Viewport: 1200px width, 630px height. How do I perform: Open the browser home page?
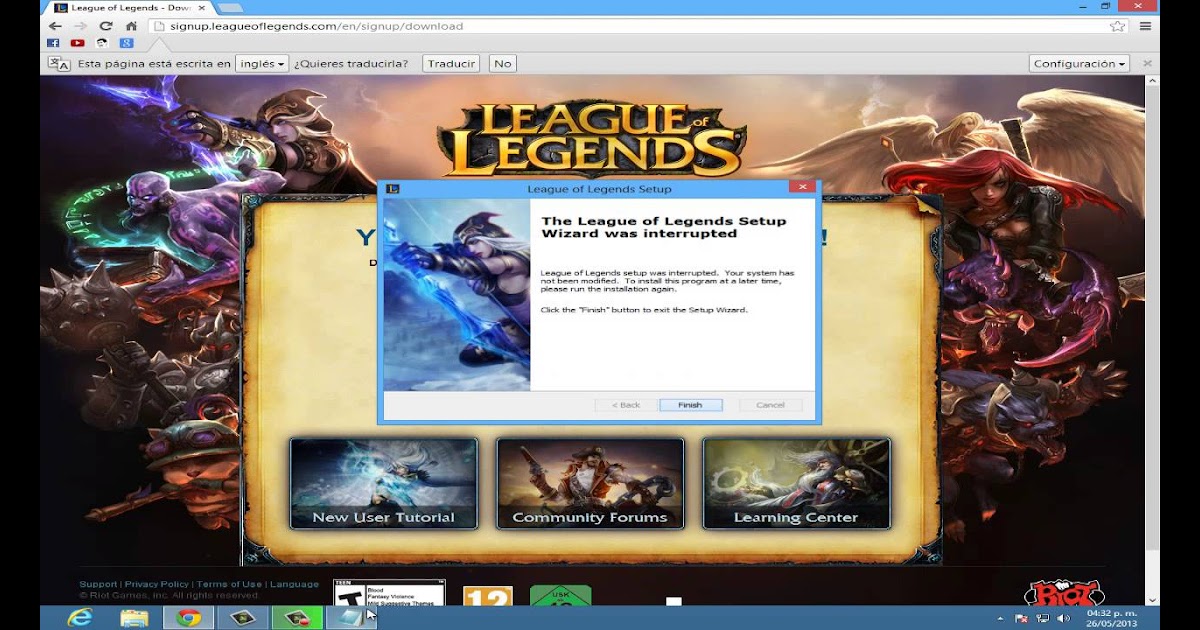pos(131,26)
